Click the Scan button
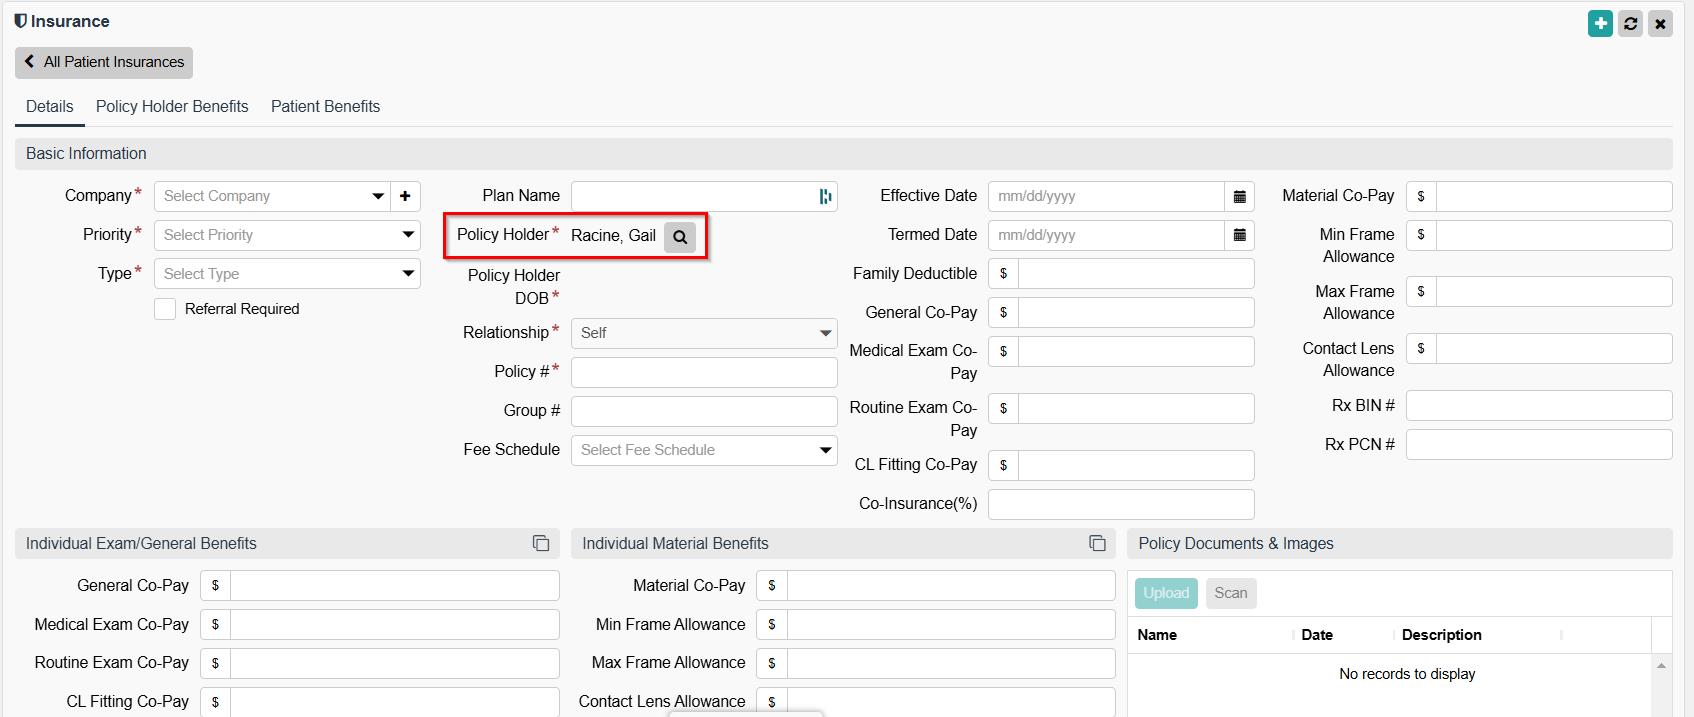 click(1230, 593)
